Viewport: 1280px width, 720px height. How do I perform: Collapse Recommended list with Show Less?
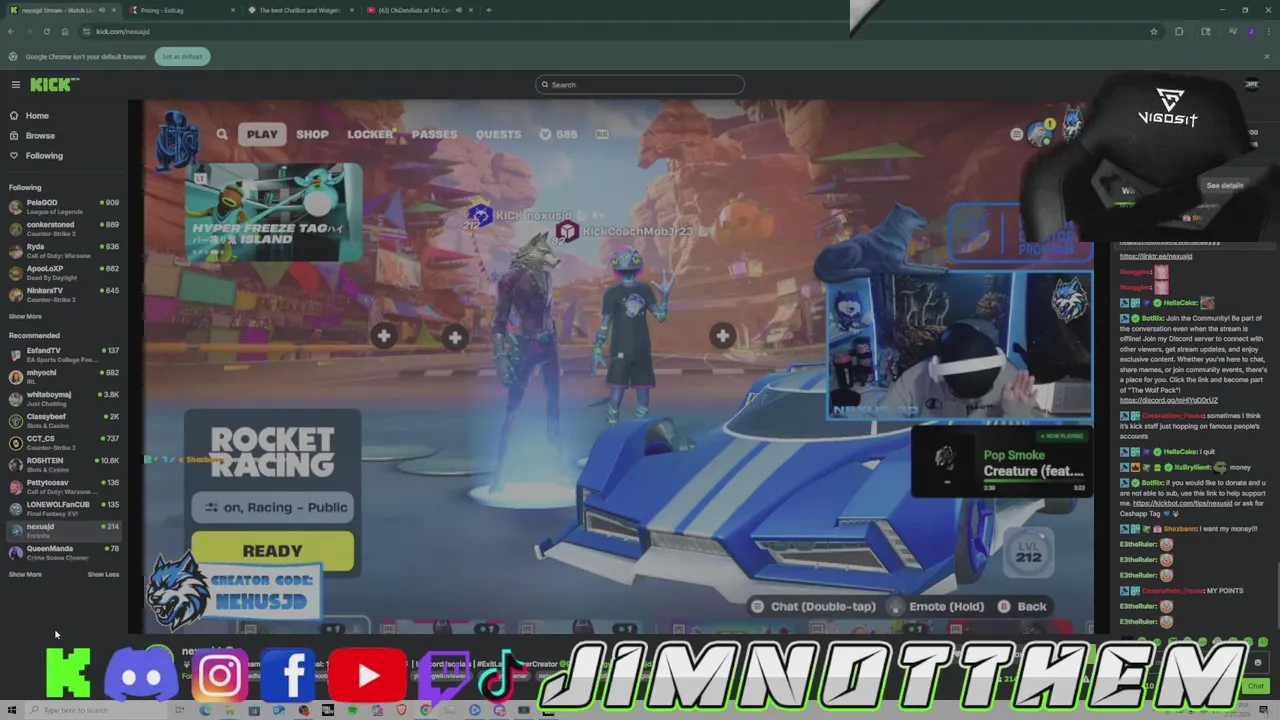coord(103,575)
